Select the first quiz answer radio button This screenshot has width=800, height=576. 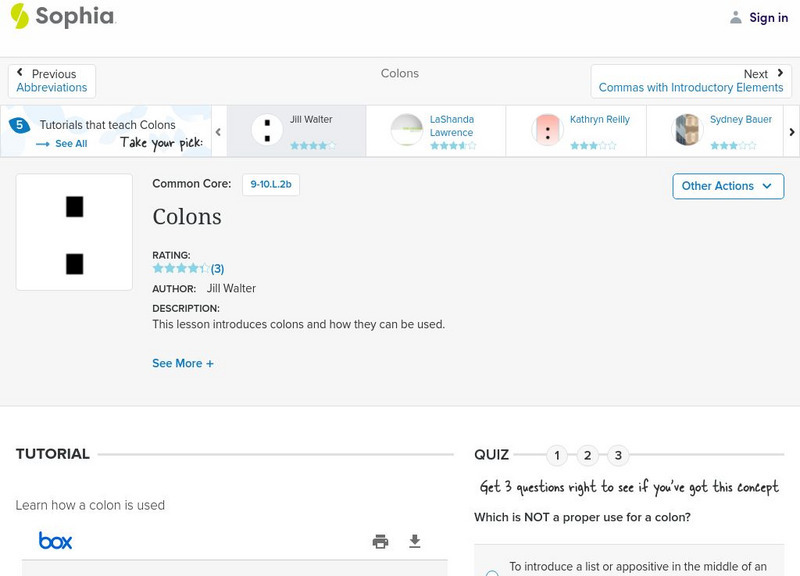(492, 573)
